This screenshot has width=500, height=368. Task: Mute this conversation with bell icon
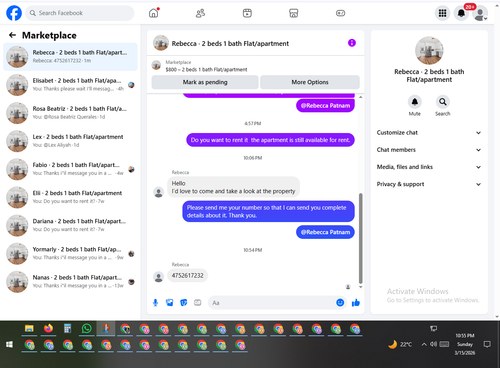(415, 102)
